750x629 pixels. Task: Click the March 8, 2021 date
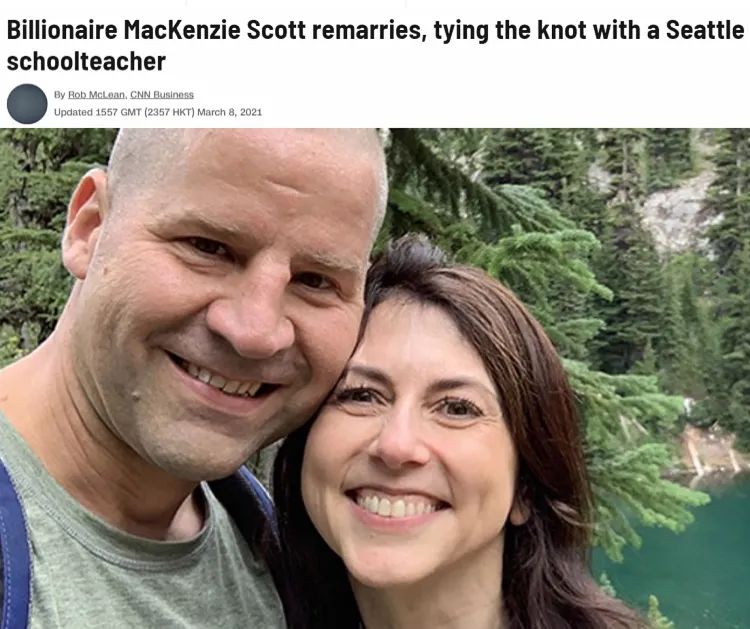230,112
